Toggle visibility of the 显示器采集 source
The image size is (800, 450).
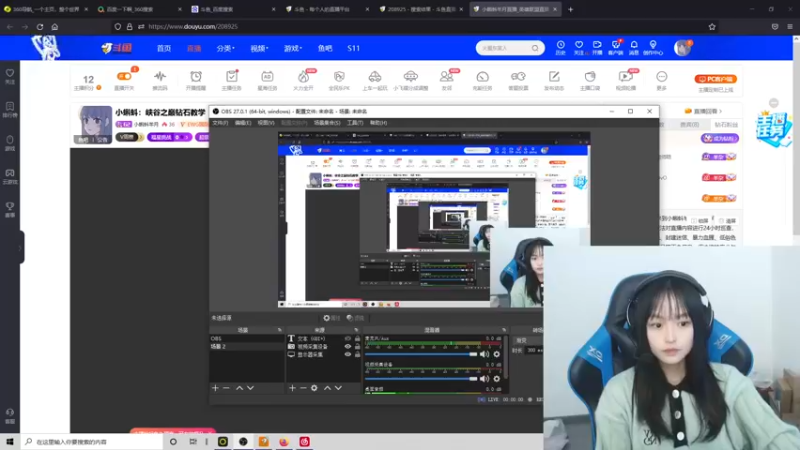(348, 354)
